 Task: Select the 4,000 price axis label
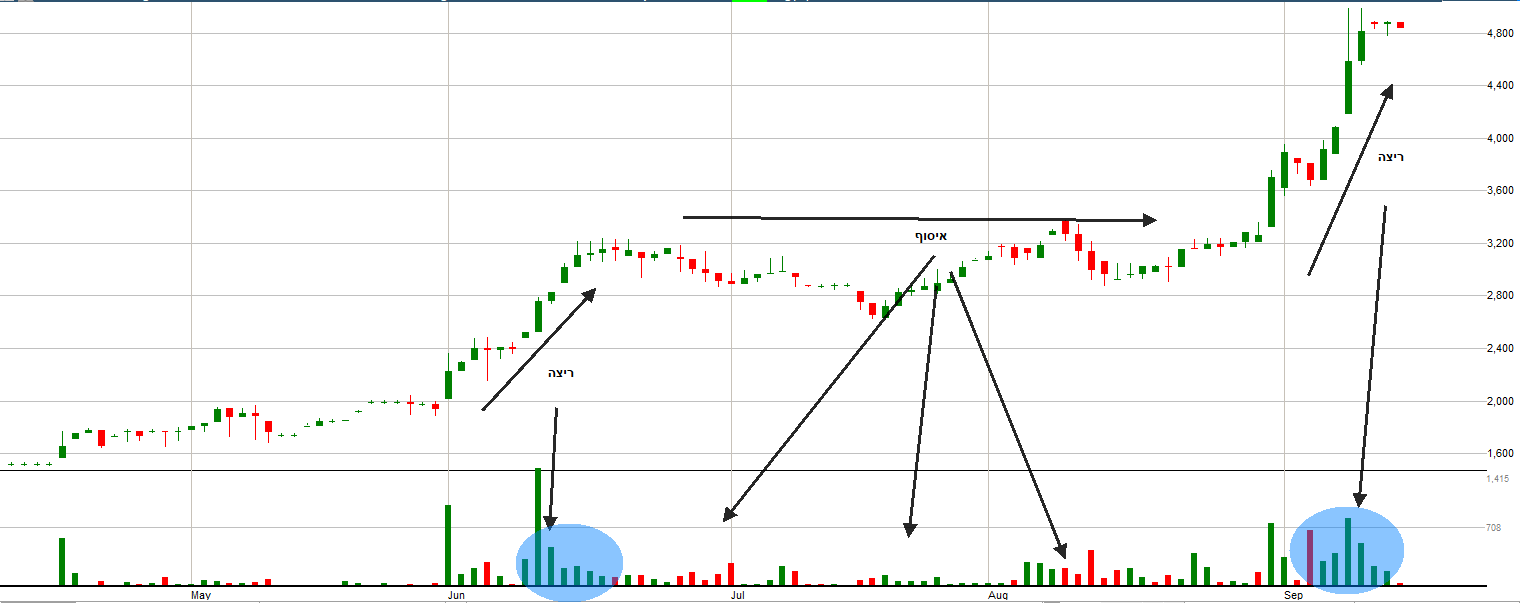pos(1500,138)
